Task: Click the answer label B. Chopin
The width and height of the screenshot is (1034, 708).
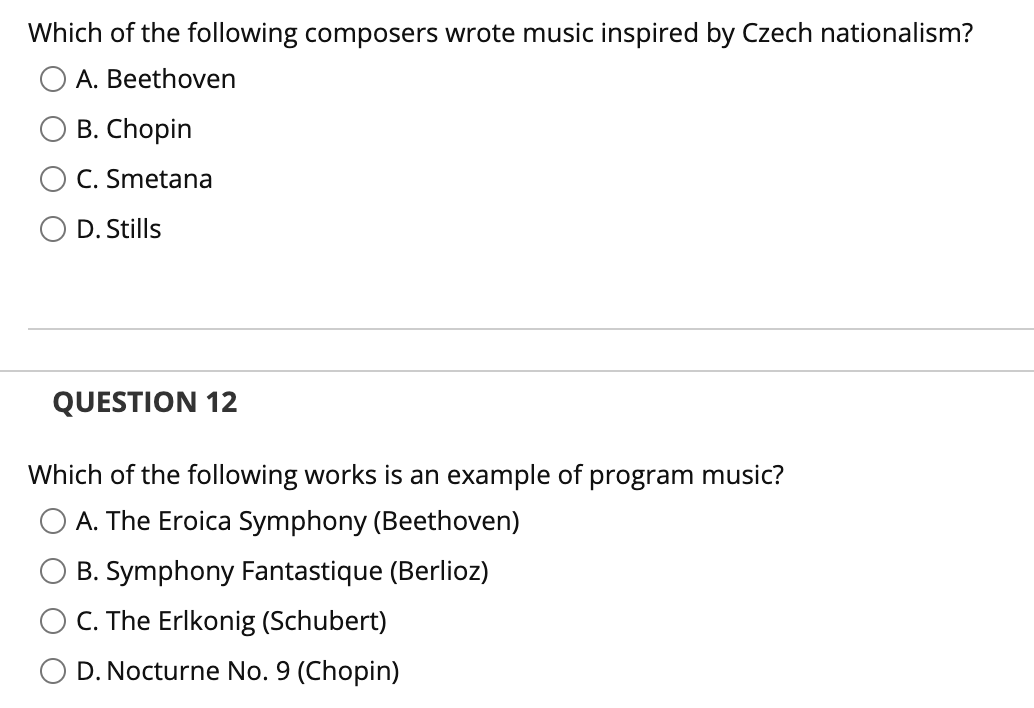Action: point(134,129)
